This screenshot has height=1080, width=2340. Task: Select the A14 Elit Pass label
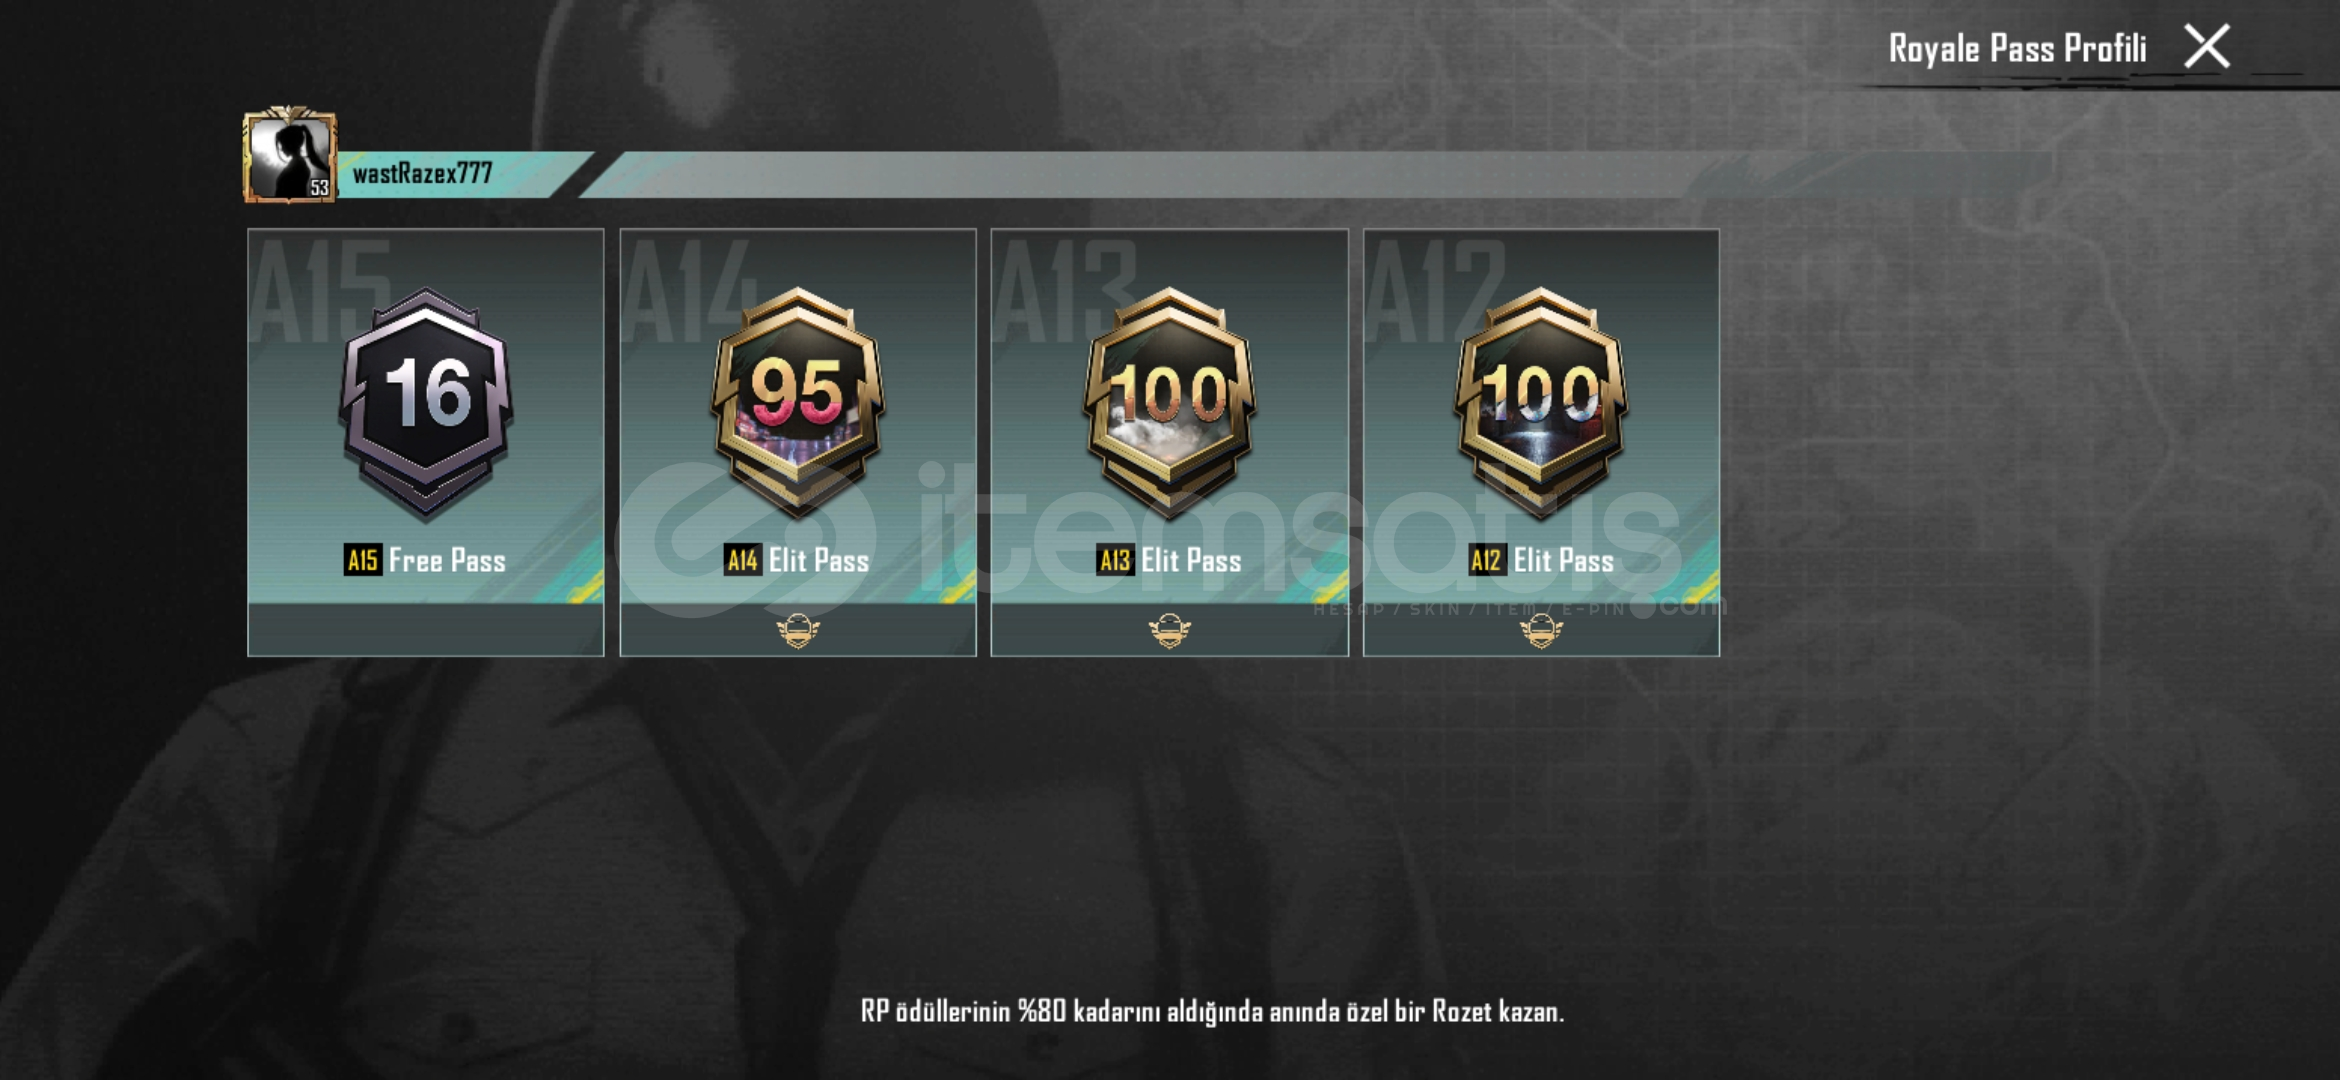click(797, 560)
